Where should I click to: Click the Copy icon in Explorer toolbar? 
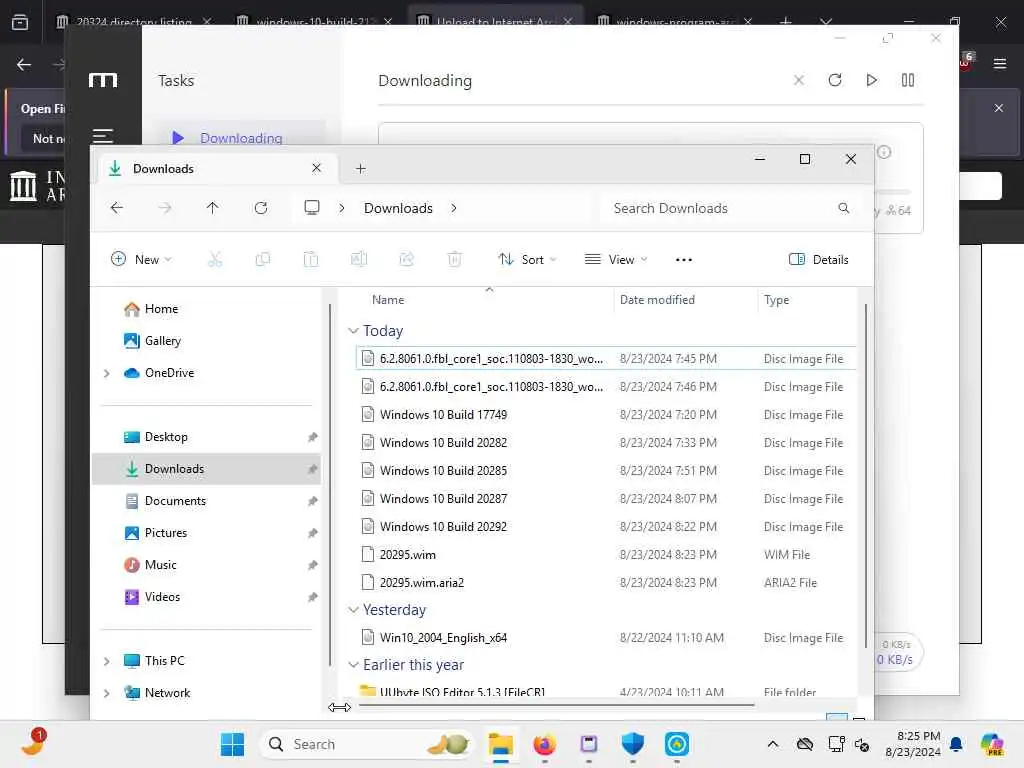[263, 259]
